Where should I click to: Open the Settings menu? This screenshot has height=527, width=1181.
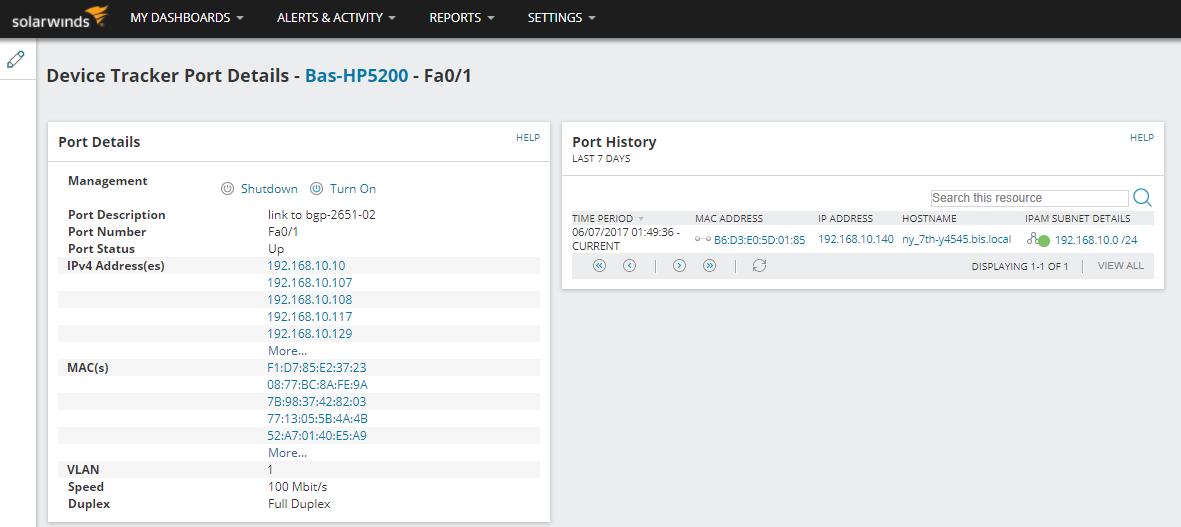(561, 18)
